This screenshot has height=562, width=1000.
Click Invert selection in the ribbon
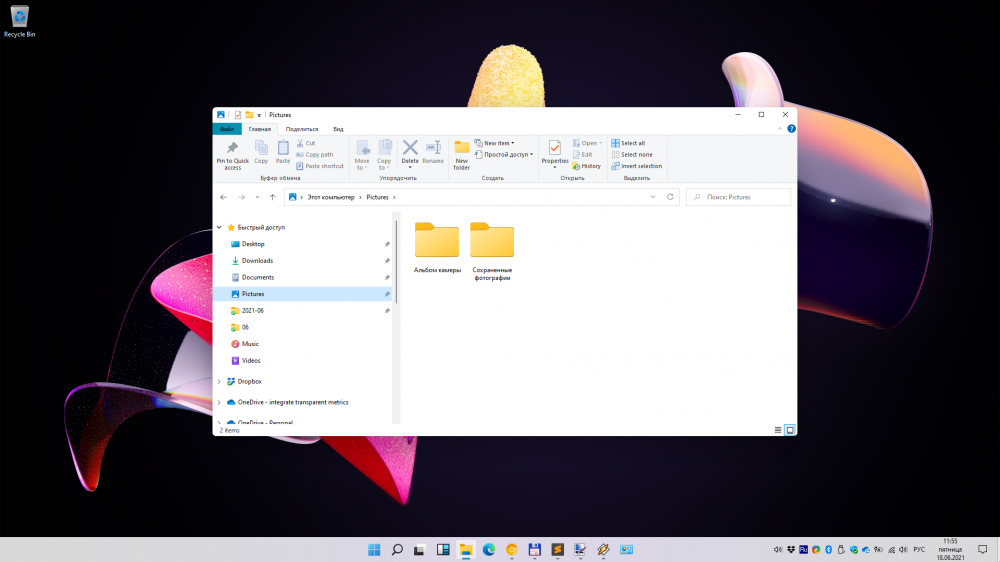pos(636,166)
